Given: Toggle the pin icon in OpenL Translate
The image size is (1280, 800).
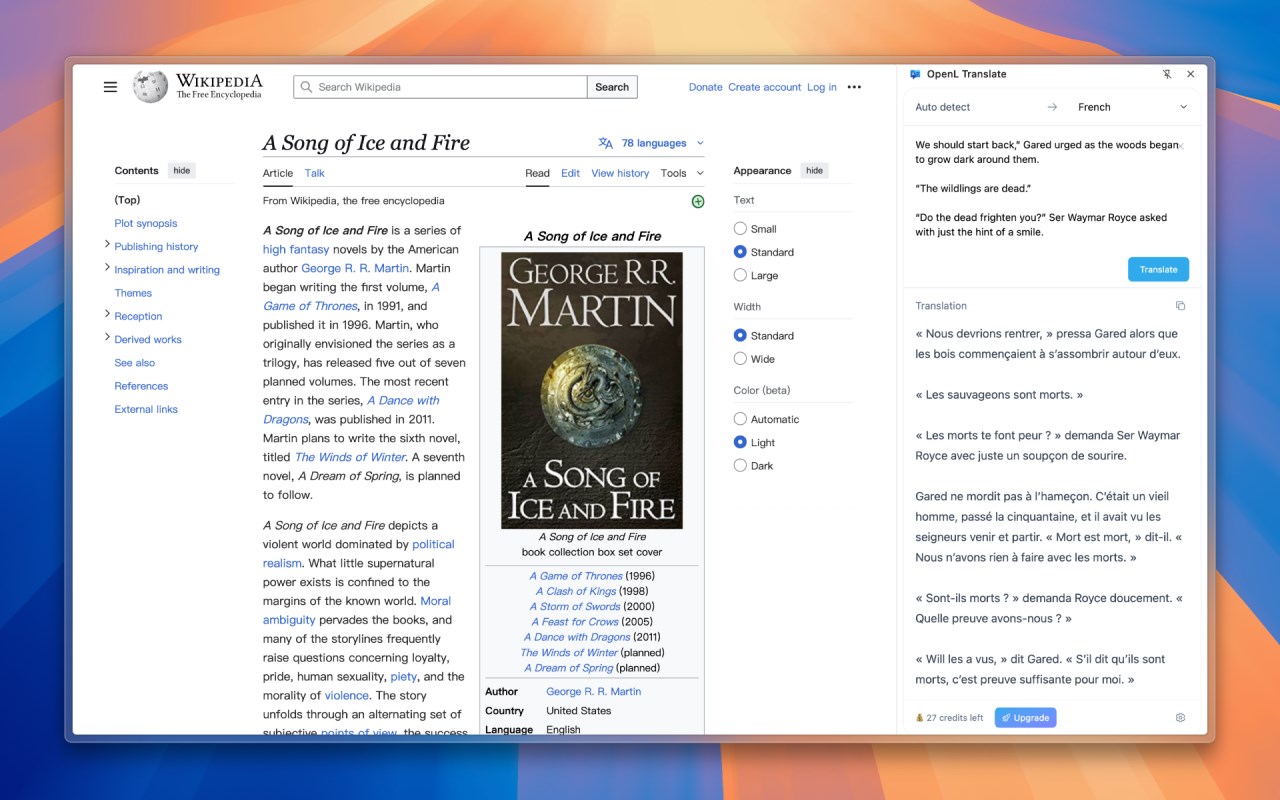Looking at the screenshot, I should tap(1167, 74).
